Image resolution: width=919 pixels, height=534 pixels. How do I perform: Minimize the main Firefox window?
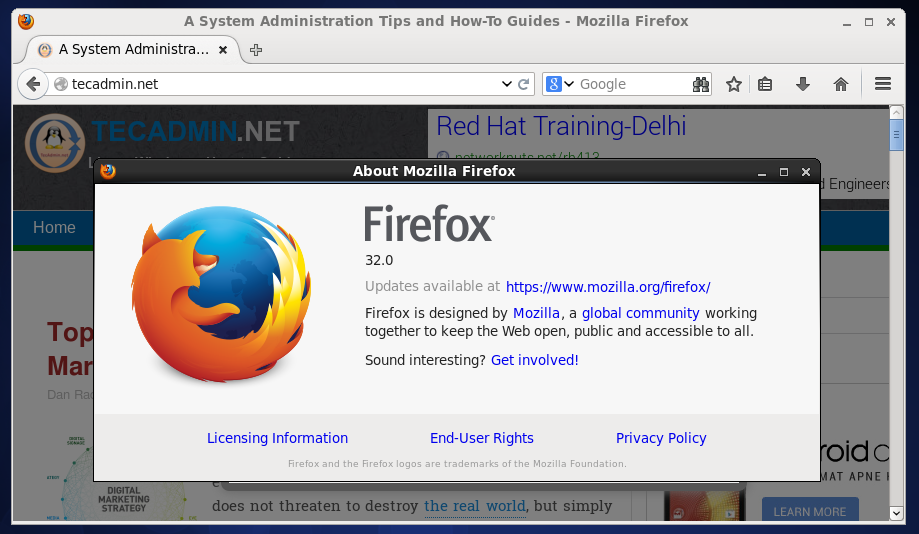(x=847, y=23)
